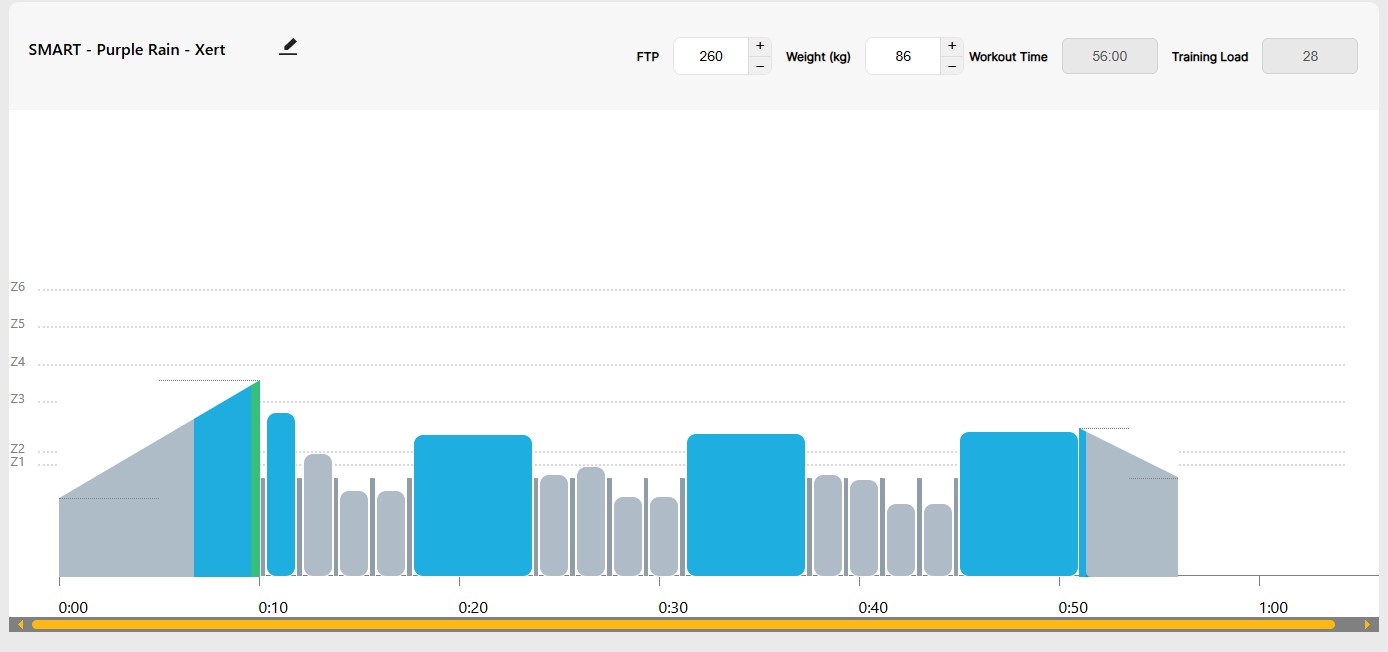The height and width of the screenshot is (652, 1388).
Task: Click the Weight (kg) input field
Action: (x=903, y=56)
